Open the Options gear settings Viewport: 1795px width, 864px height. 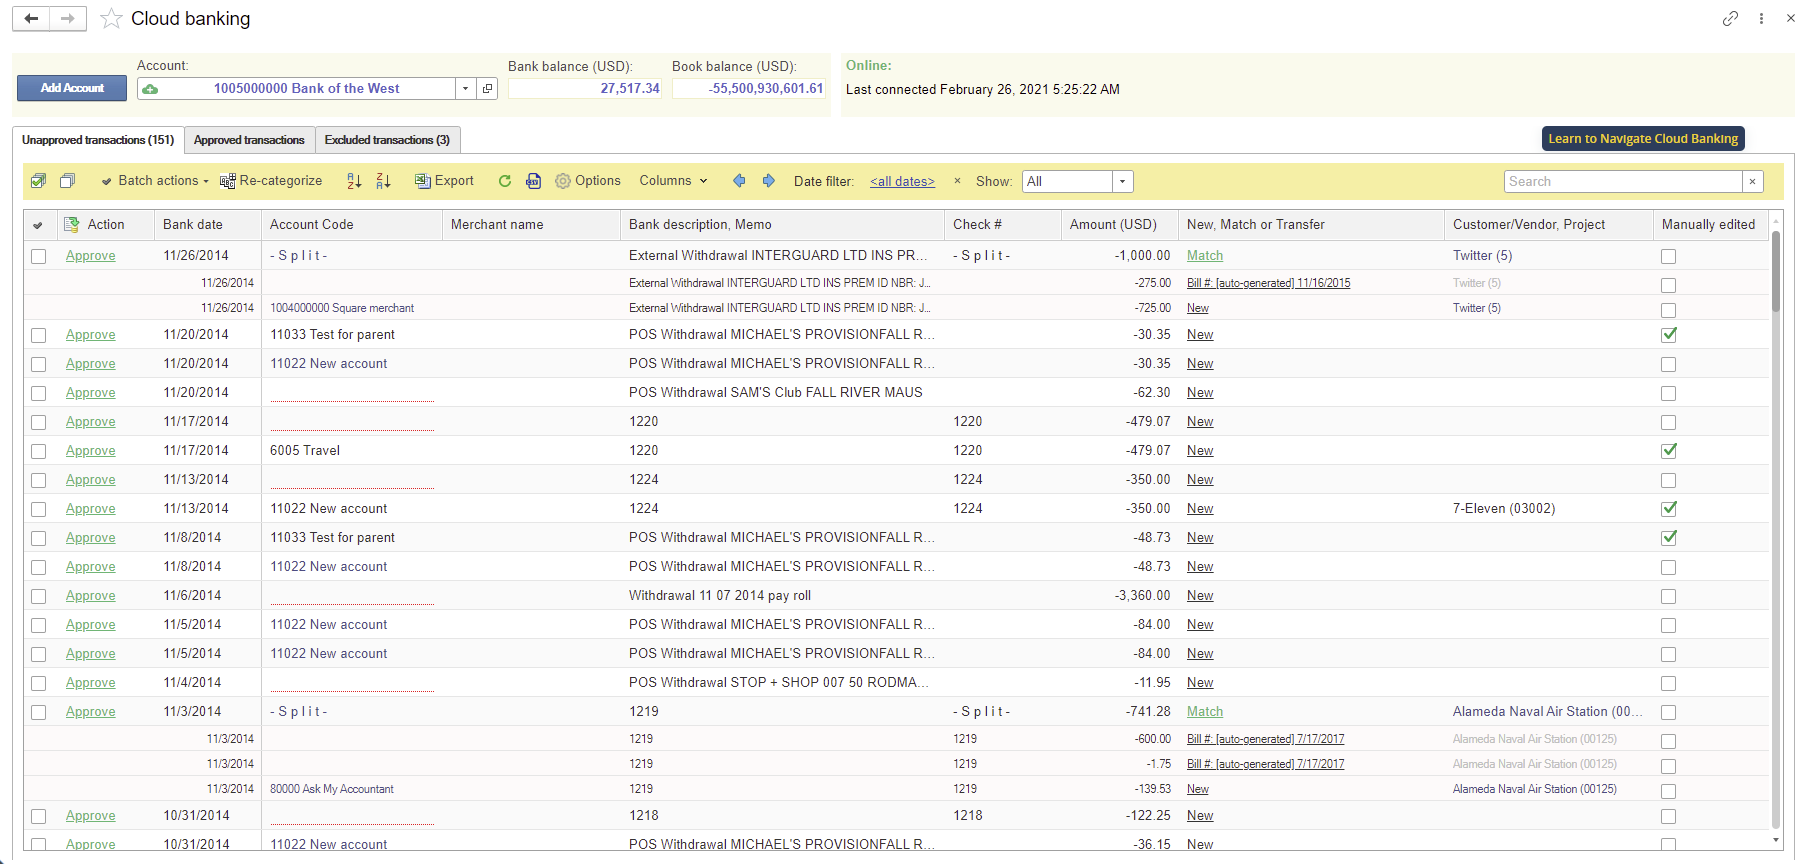point(588,181)
